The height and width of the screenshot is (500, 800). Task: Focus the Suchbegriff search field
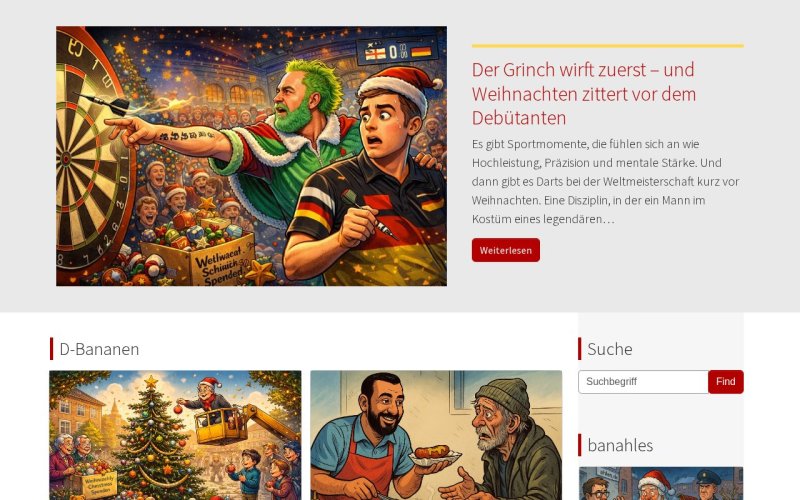pyautogui.click(x=643, y=382)
